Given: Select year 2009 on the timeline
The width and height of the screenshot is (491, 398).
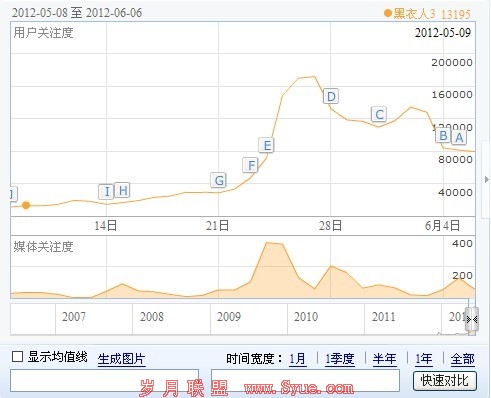Looking at the screenshot, I should pos(229,316).
